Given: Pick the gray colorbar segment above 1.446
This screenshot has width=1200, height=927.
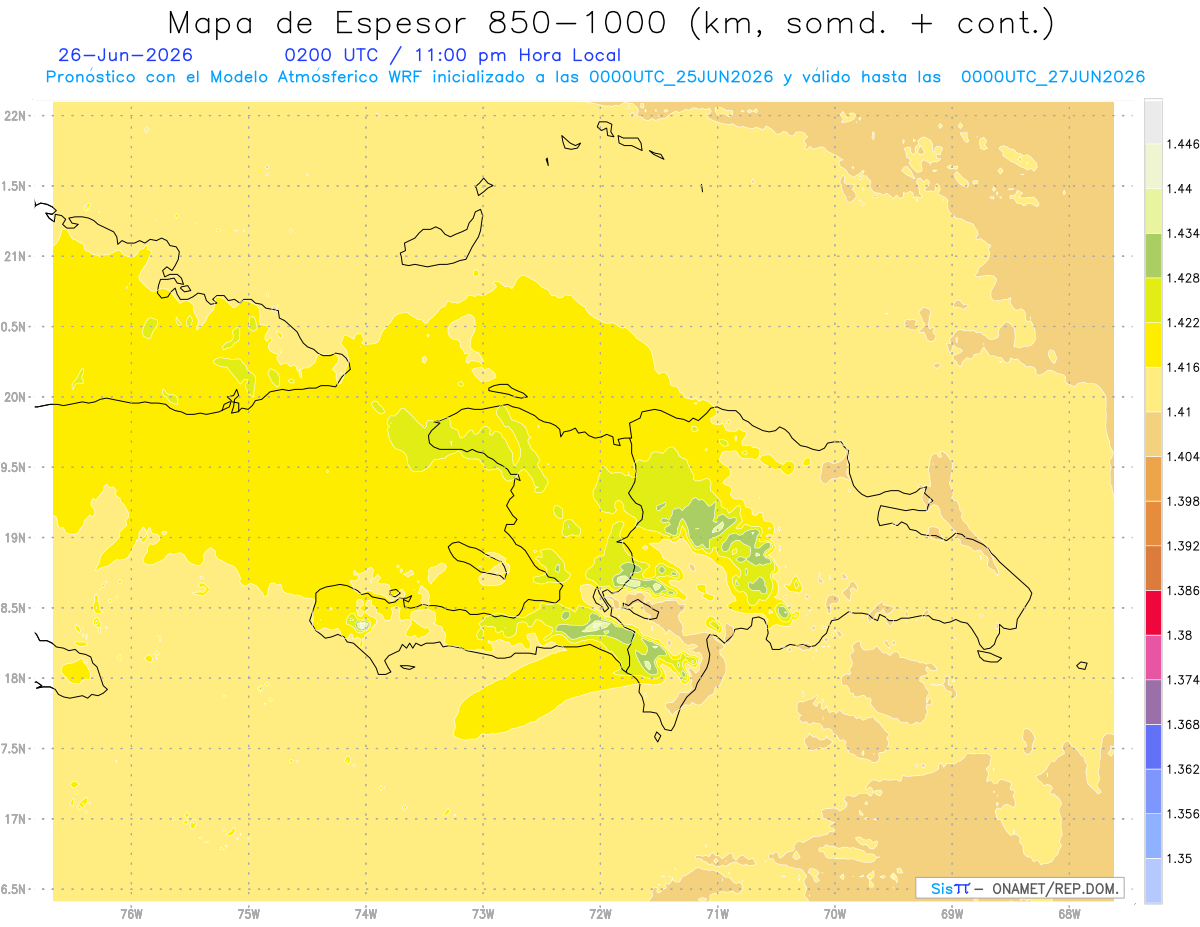Looking at the screenshot, I should tap(1153, 121).
